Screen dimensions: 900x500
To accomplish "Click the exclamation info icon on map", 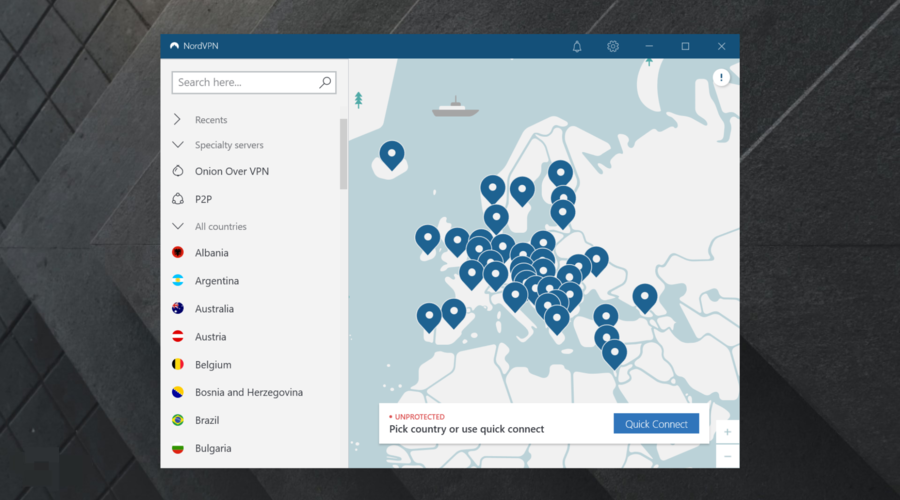I will pyautogui.click(x=721, y=77).
